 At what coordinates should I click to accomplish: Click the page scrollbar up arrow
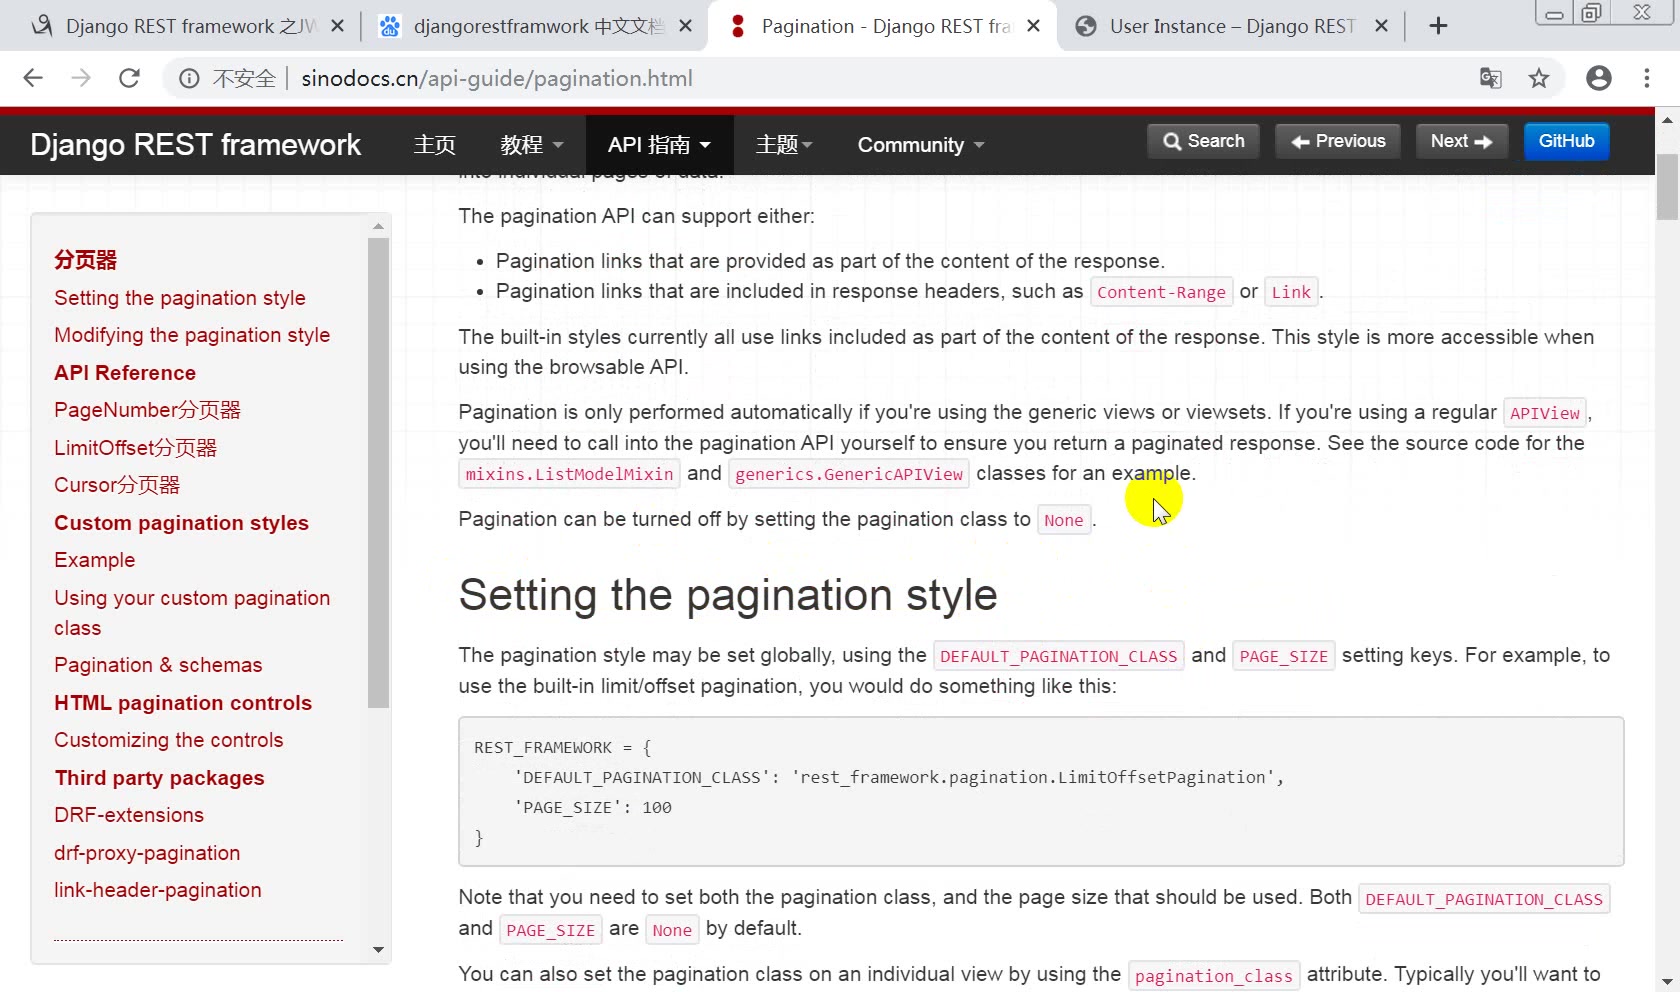pos(1667,121)
